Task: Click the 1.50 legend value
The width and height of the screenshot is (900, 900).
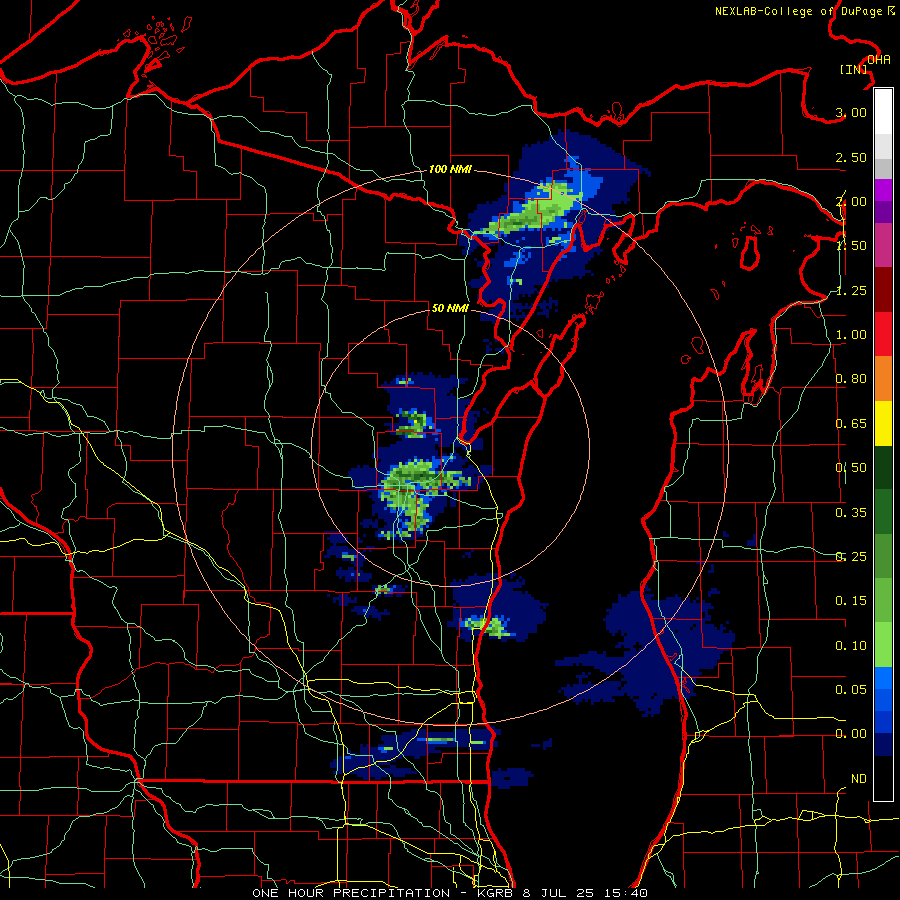Action: [x=851, y=246]
